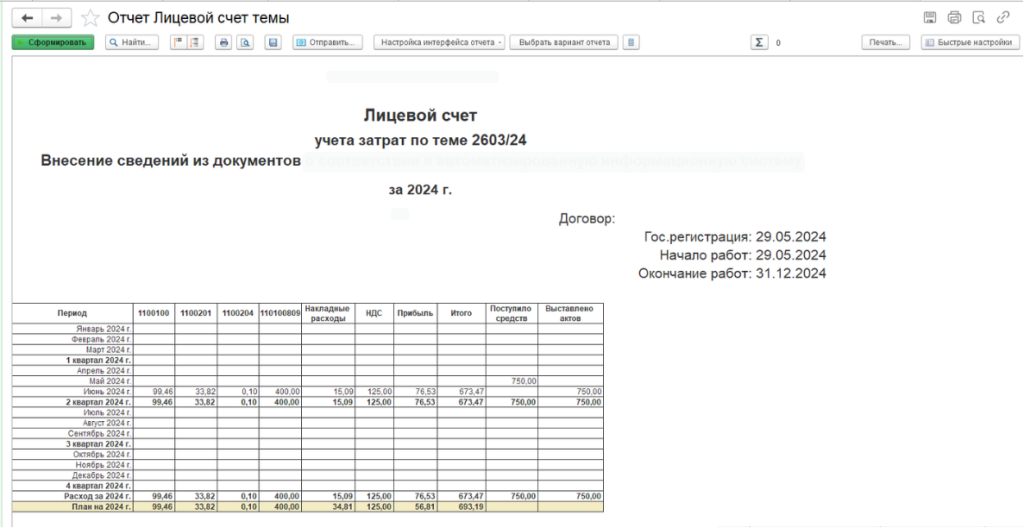Viewport: 1024px width, 528px height.
Task: Select the Май 2024 г. row label
Action: coord(72,381)
